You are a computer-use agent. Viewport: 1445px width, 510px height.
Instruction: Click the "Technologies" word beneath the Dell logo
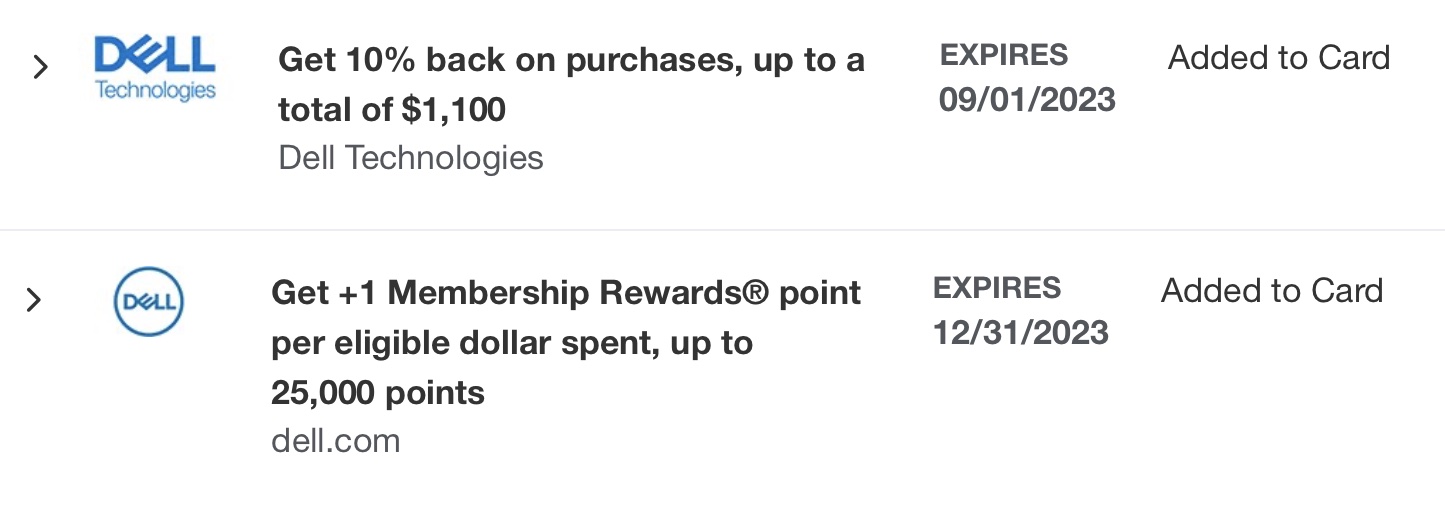coord(155,90)
